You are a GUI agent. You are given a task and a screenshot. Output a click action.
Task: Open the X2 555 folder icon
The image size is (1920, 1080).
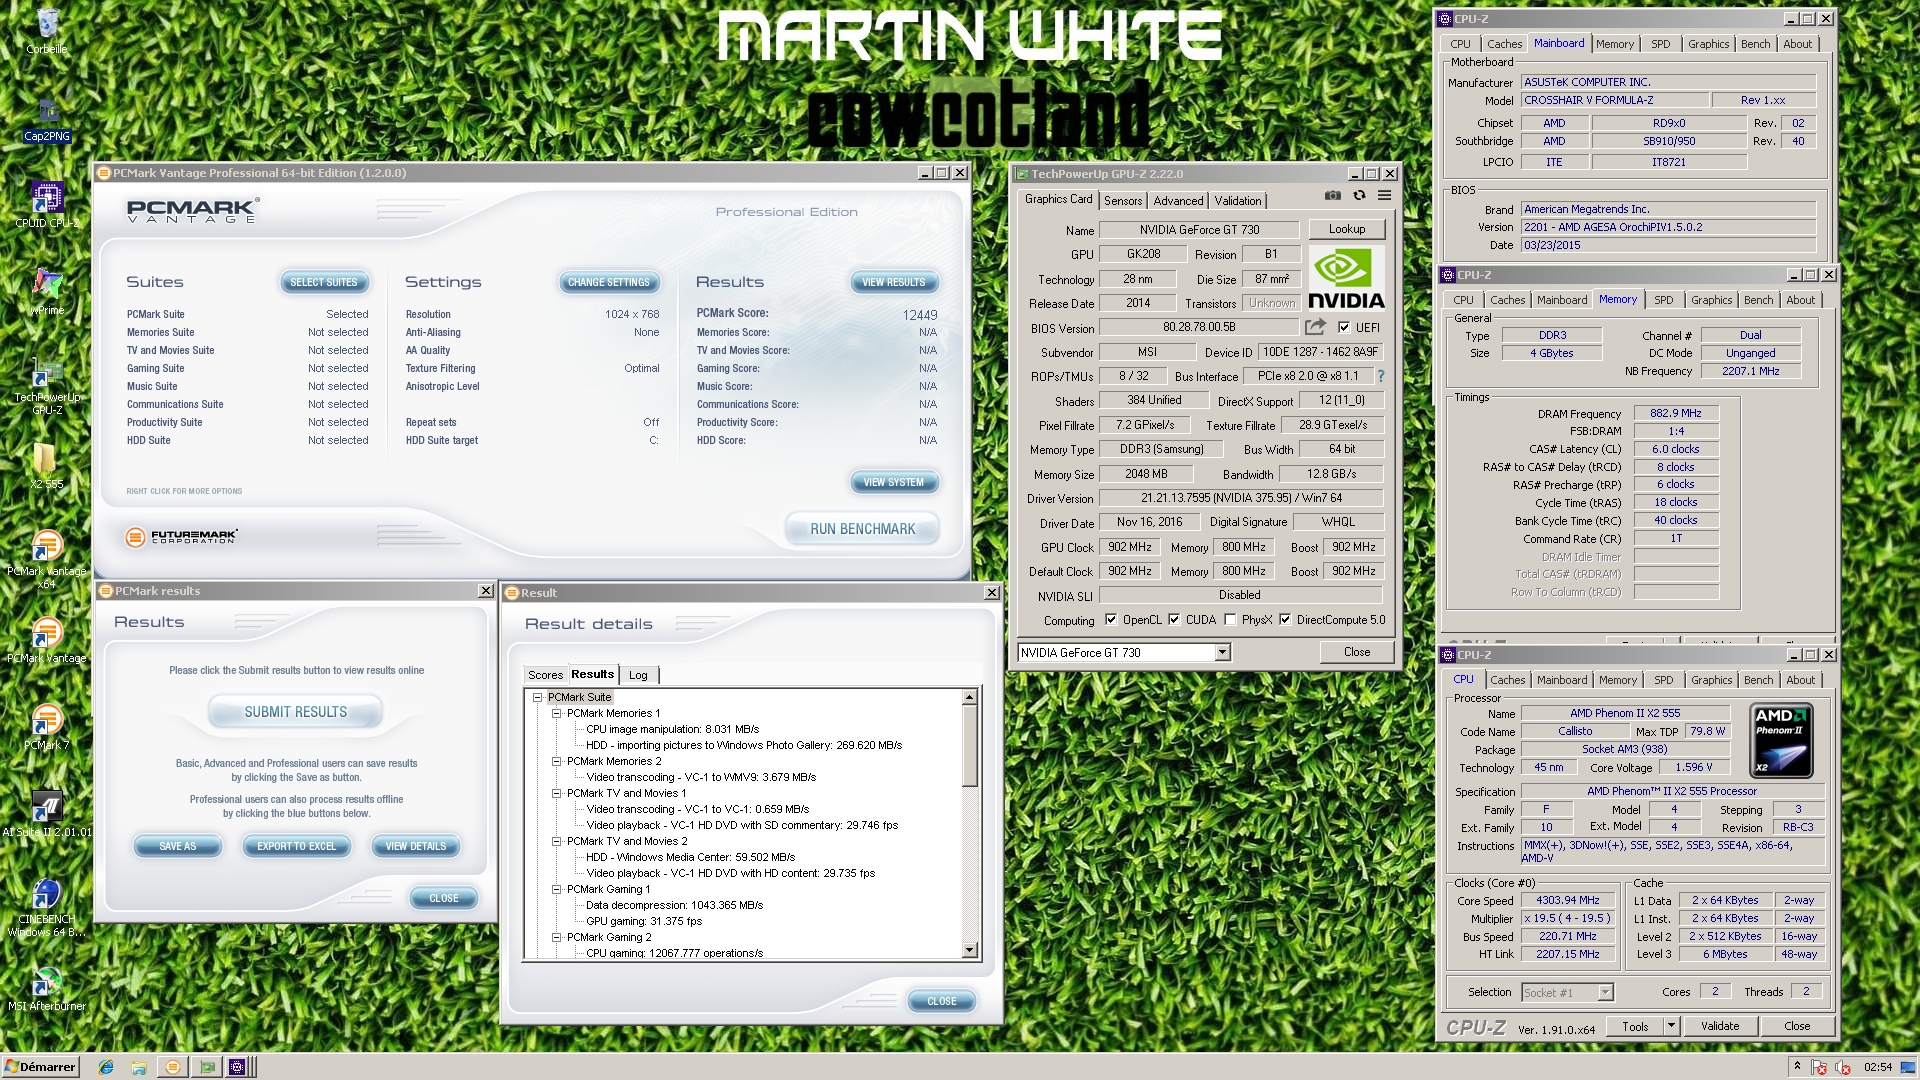click(46, 466)
